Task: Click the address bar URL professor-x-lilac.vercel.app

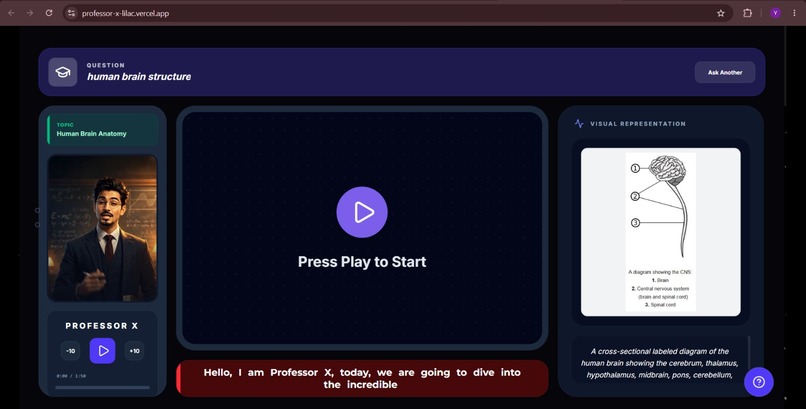Action: 125,13
